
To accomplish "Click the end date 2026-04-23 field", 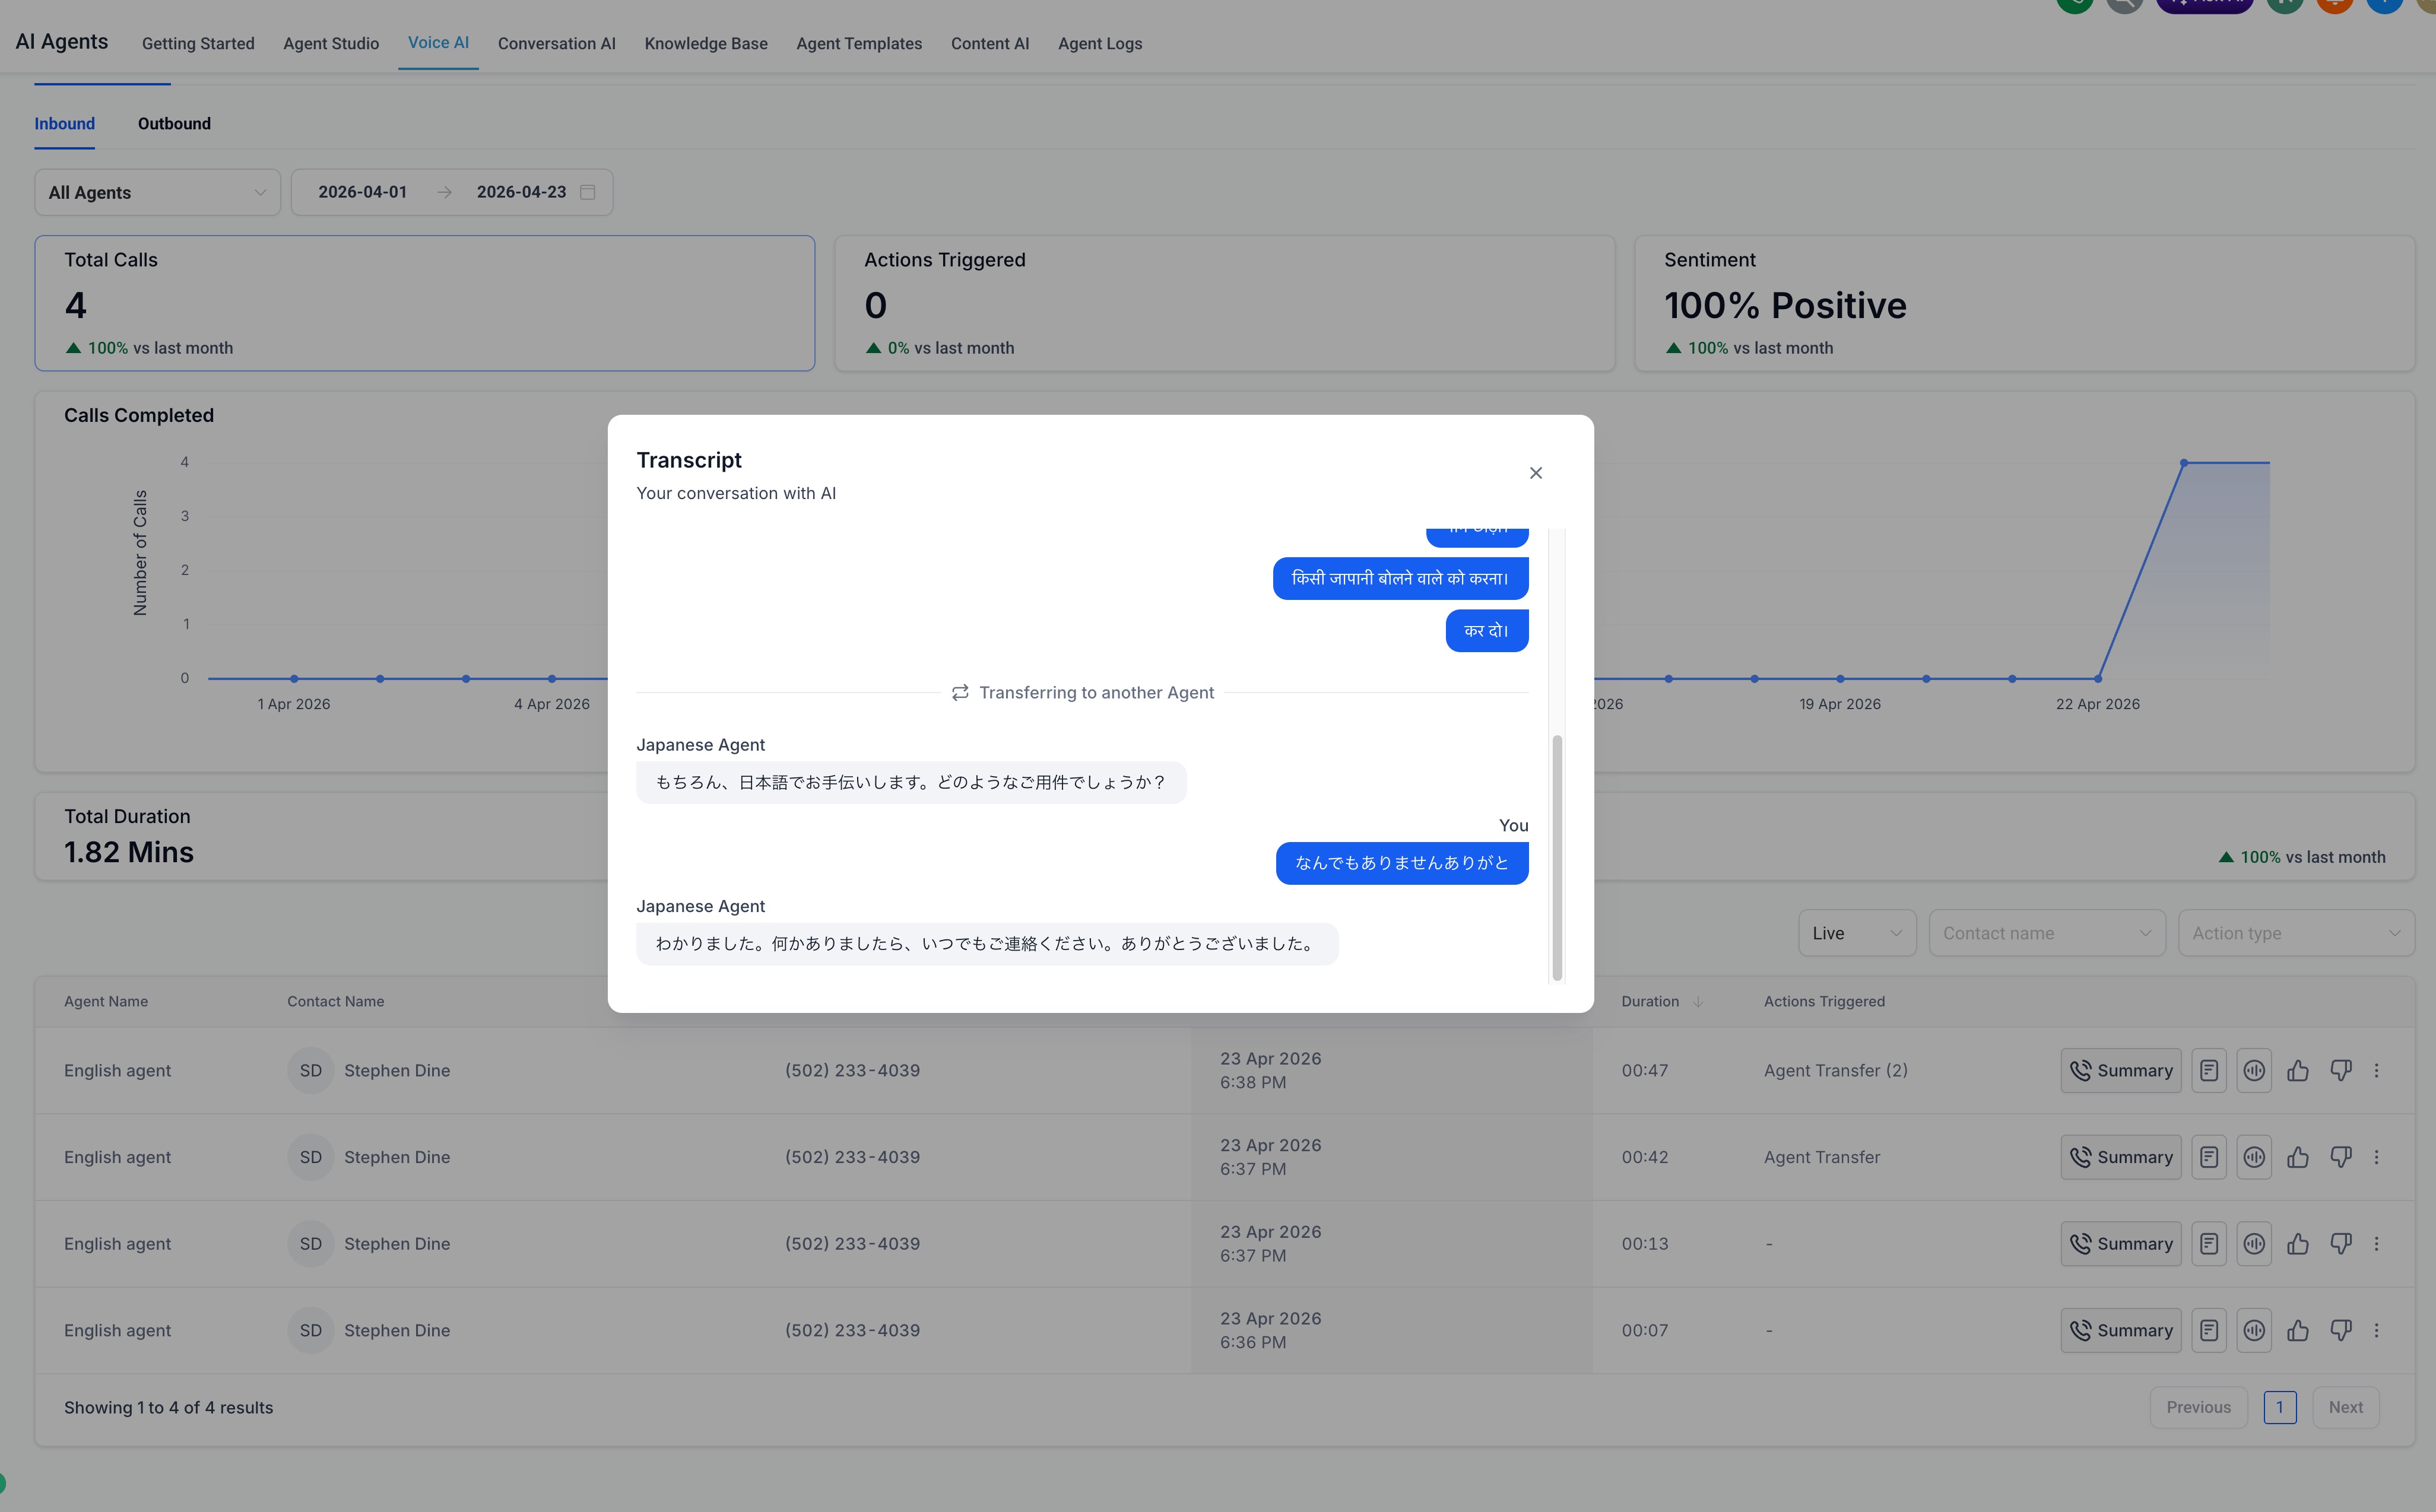I will click(521, 192).
